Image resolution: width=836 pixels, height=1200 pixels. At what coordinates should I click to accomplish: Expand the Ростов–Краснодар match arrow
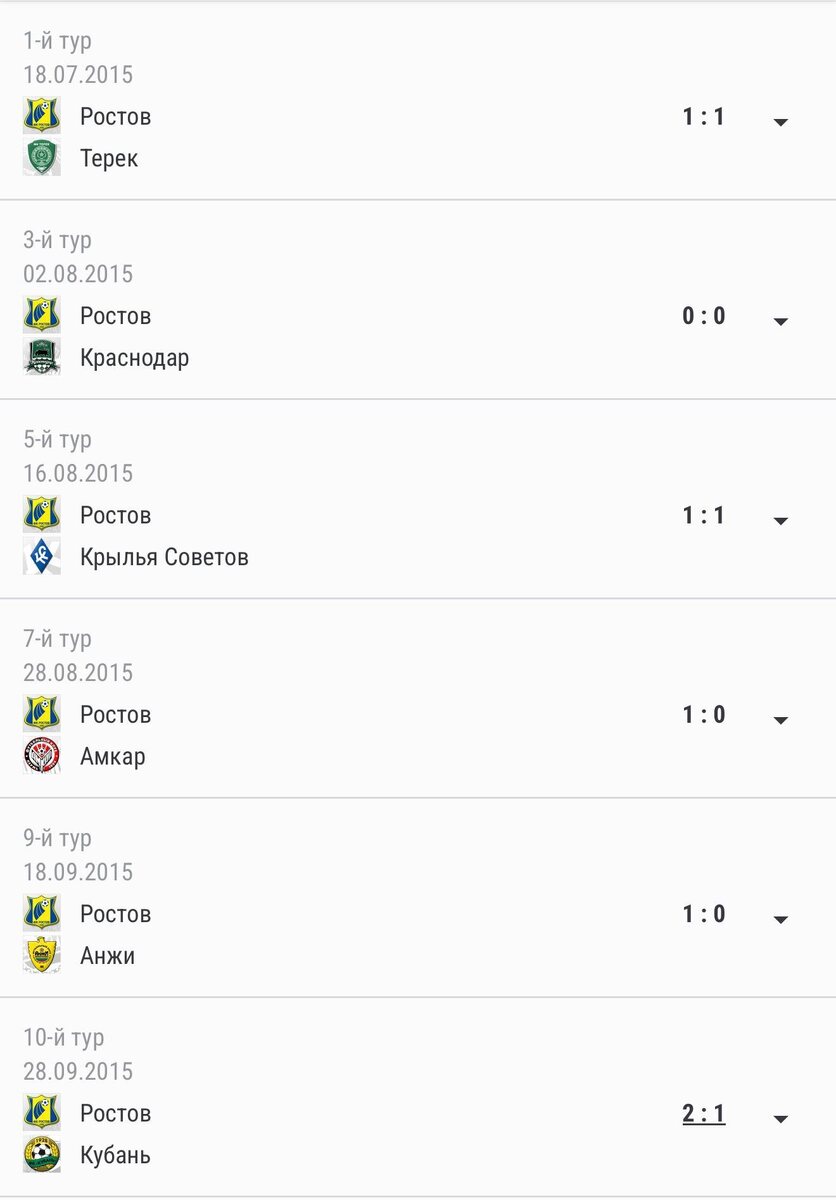[x=781, y=321]
